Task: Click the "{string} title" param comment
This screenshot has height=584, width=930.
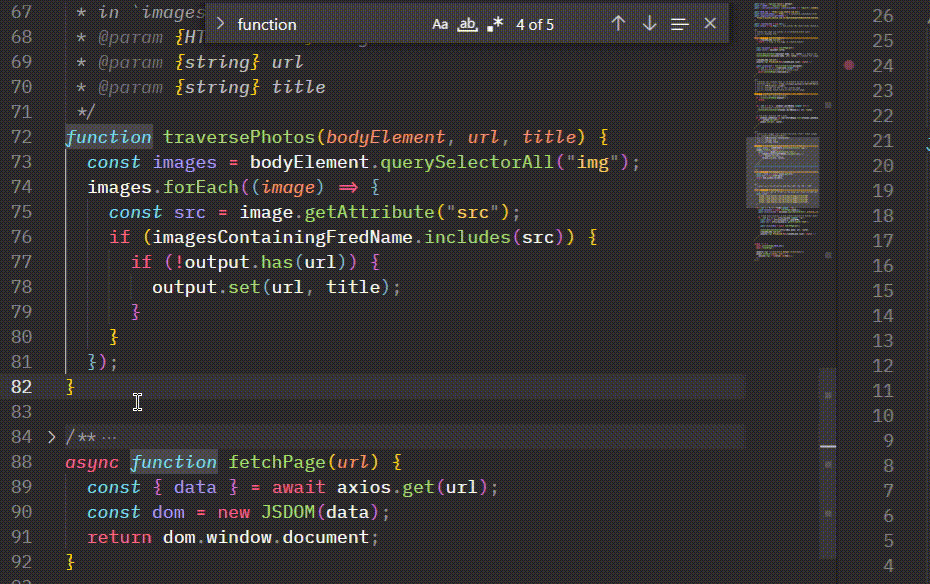Action: pyautogui.click(x=250, y=87)
